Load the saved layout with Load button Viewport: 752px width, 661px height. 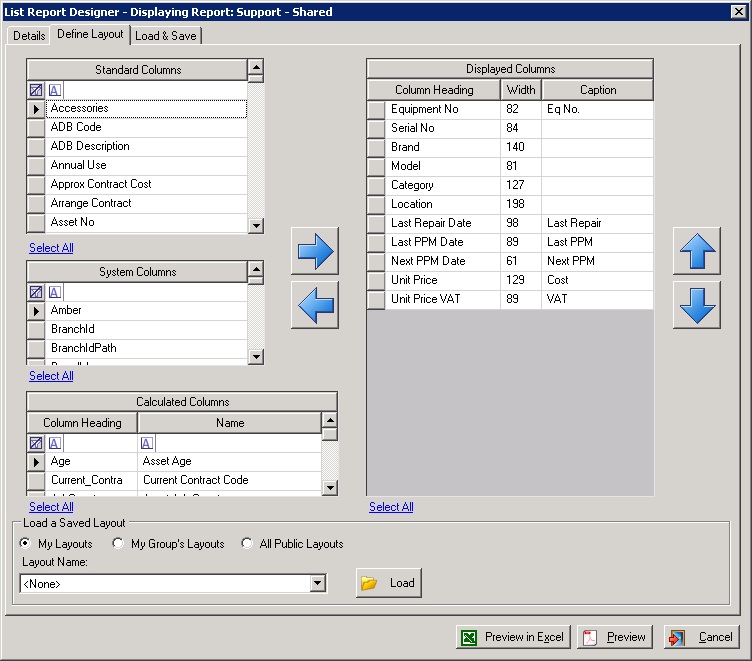point(389,583)
